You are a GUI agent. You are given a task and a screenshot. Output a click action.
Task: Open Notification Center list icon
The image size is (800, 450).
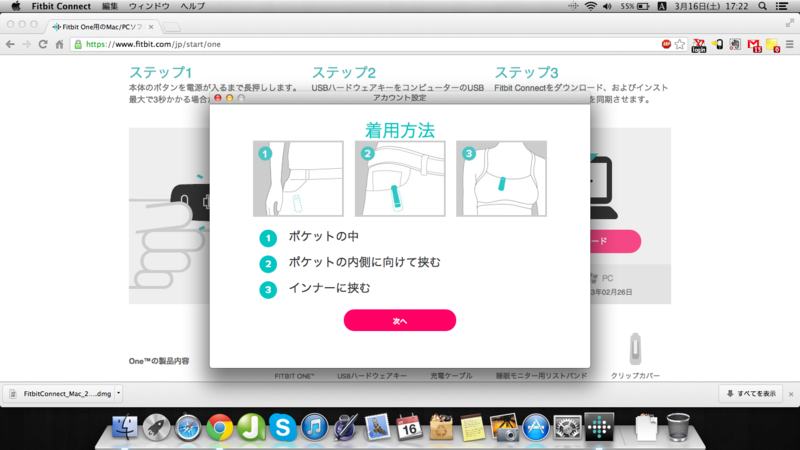[x=782, y=6]
